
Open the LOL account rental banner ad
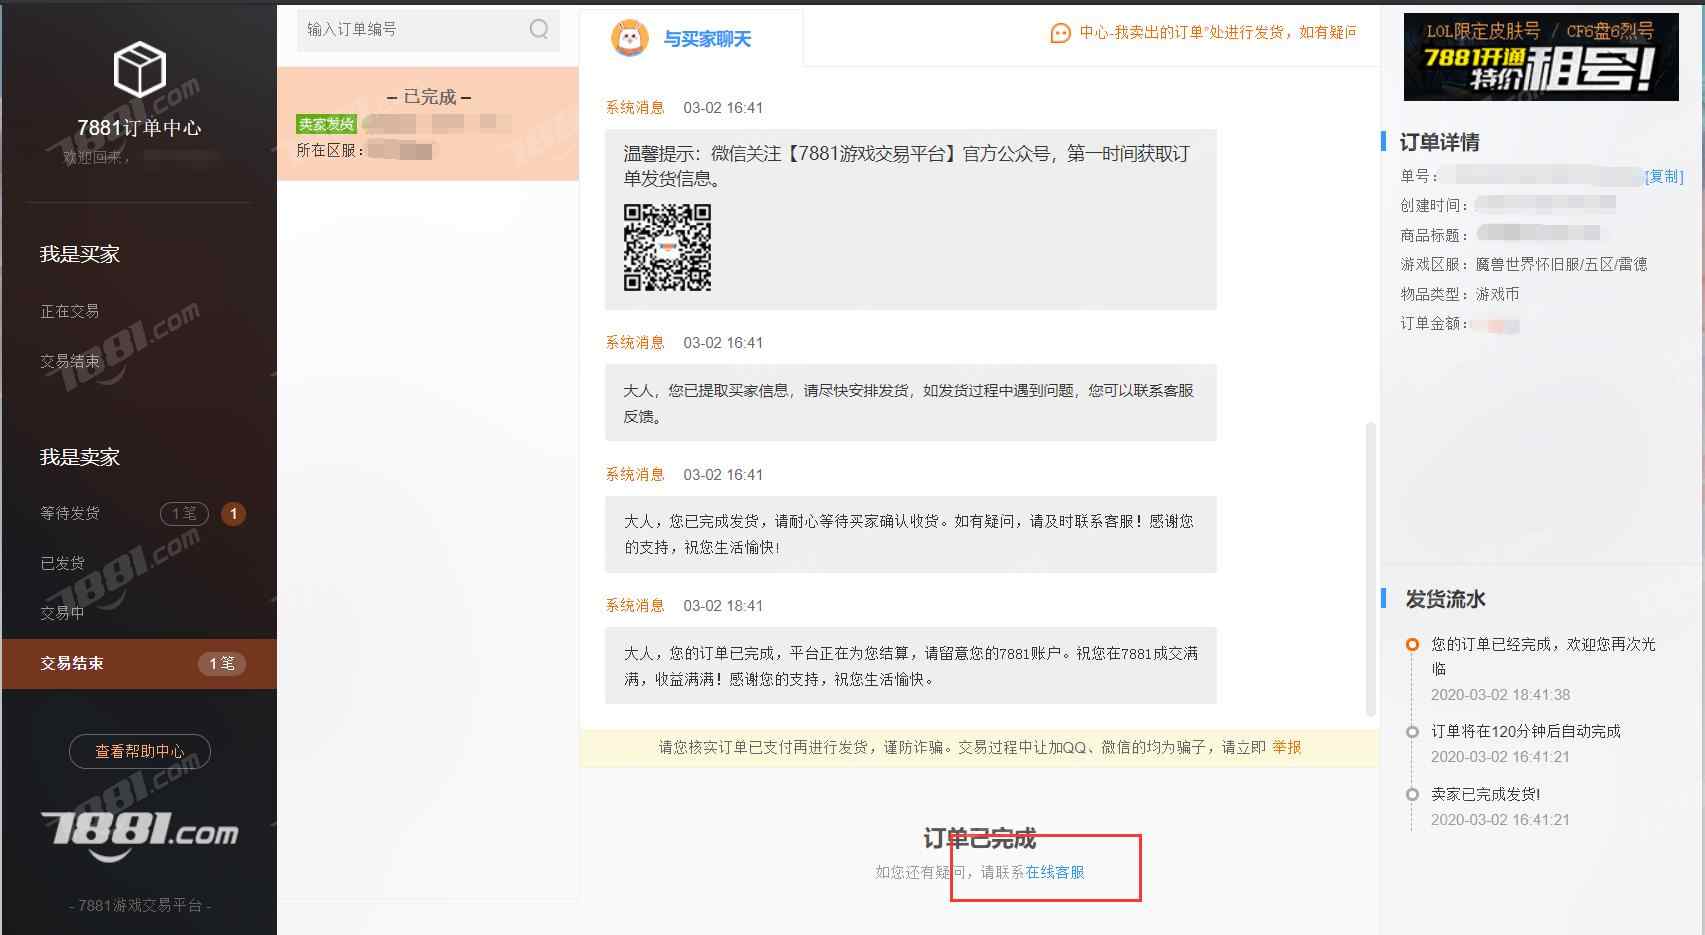tap(1541, 57)
